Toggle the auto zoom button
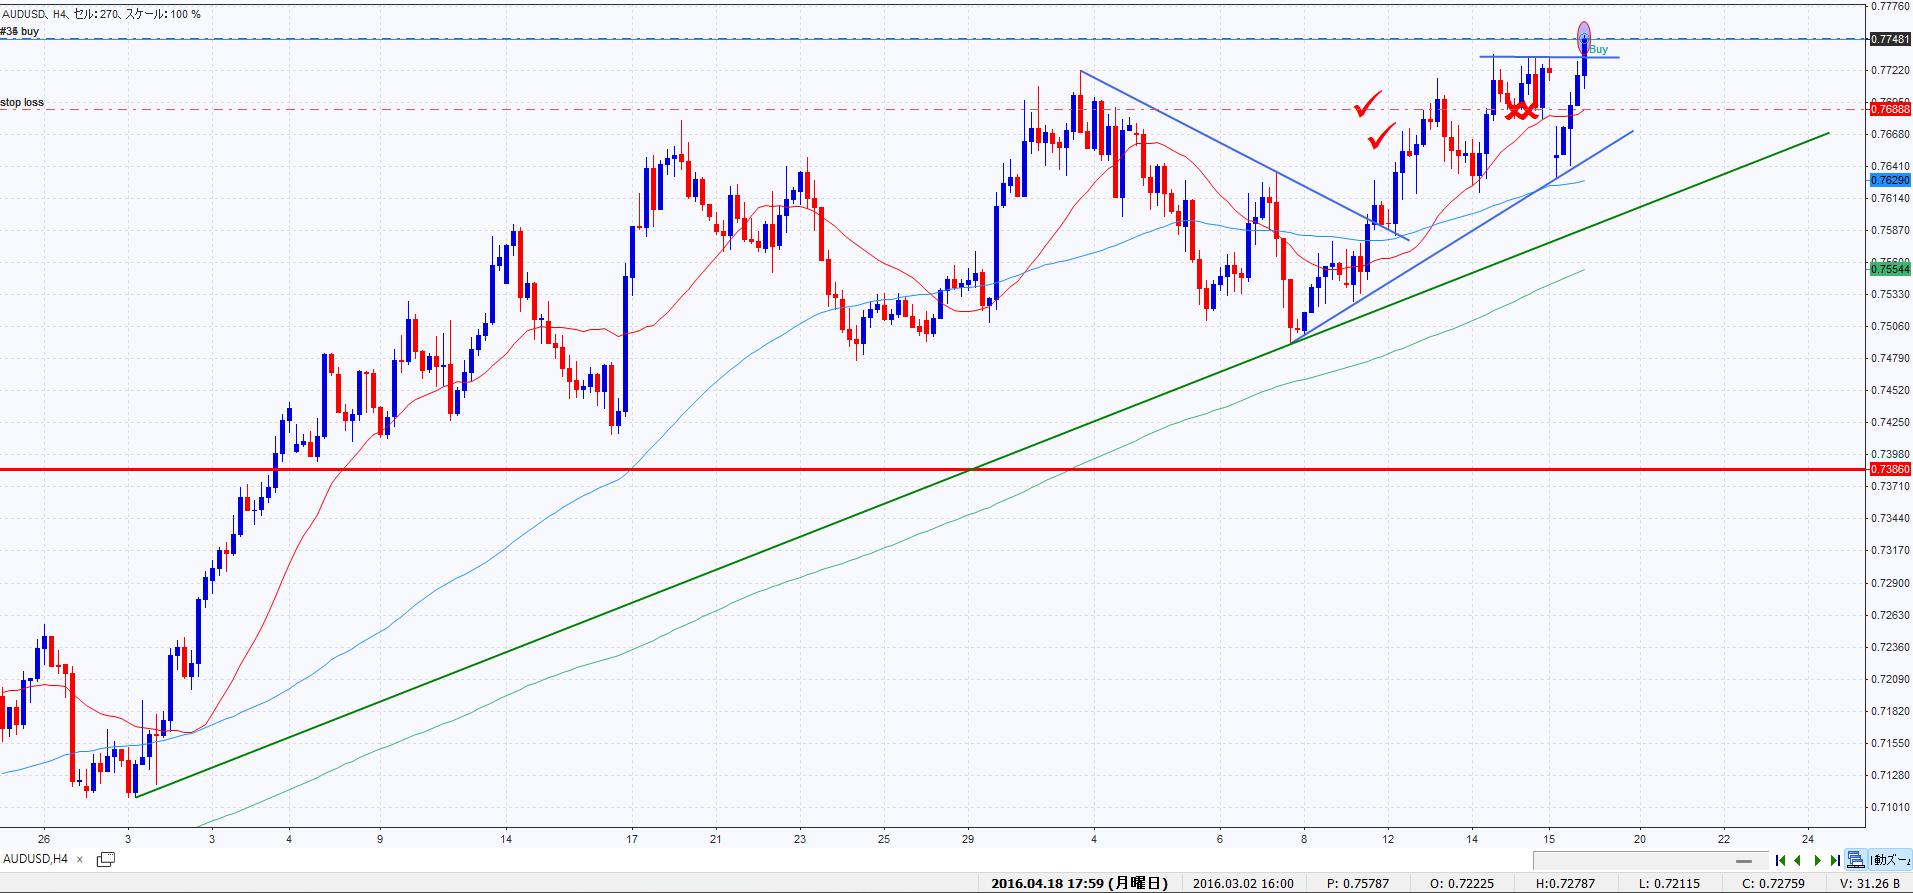This screenshot has width=1913, height=893. coord(1889,860)
